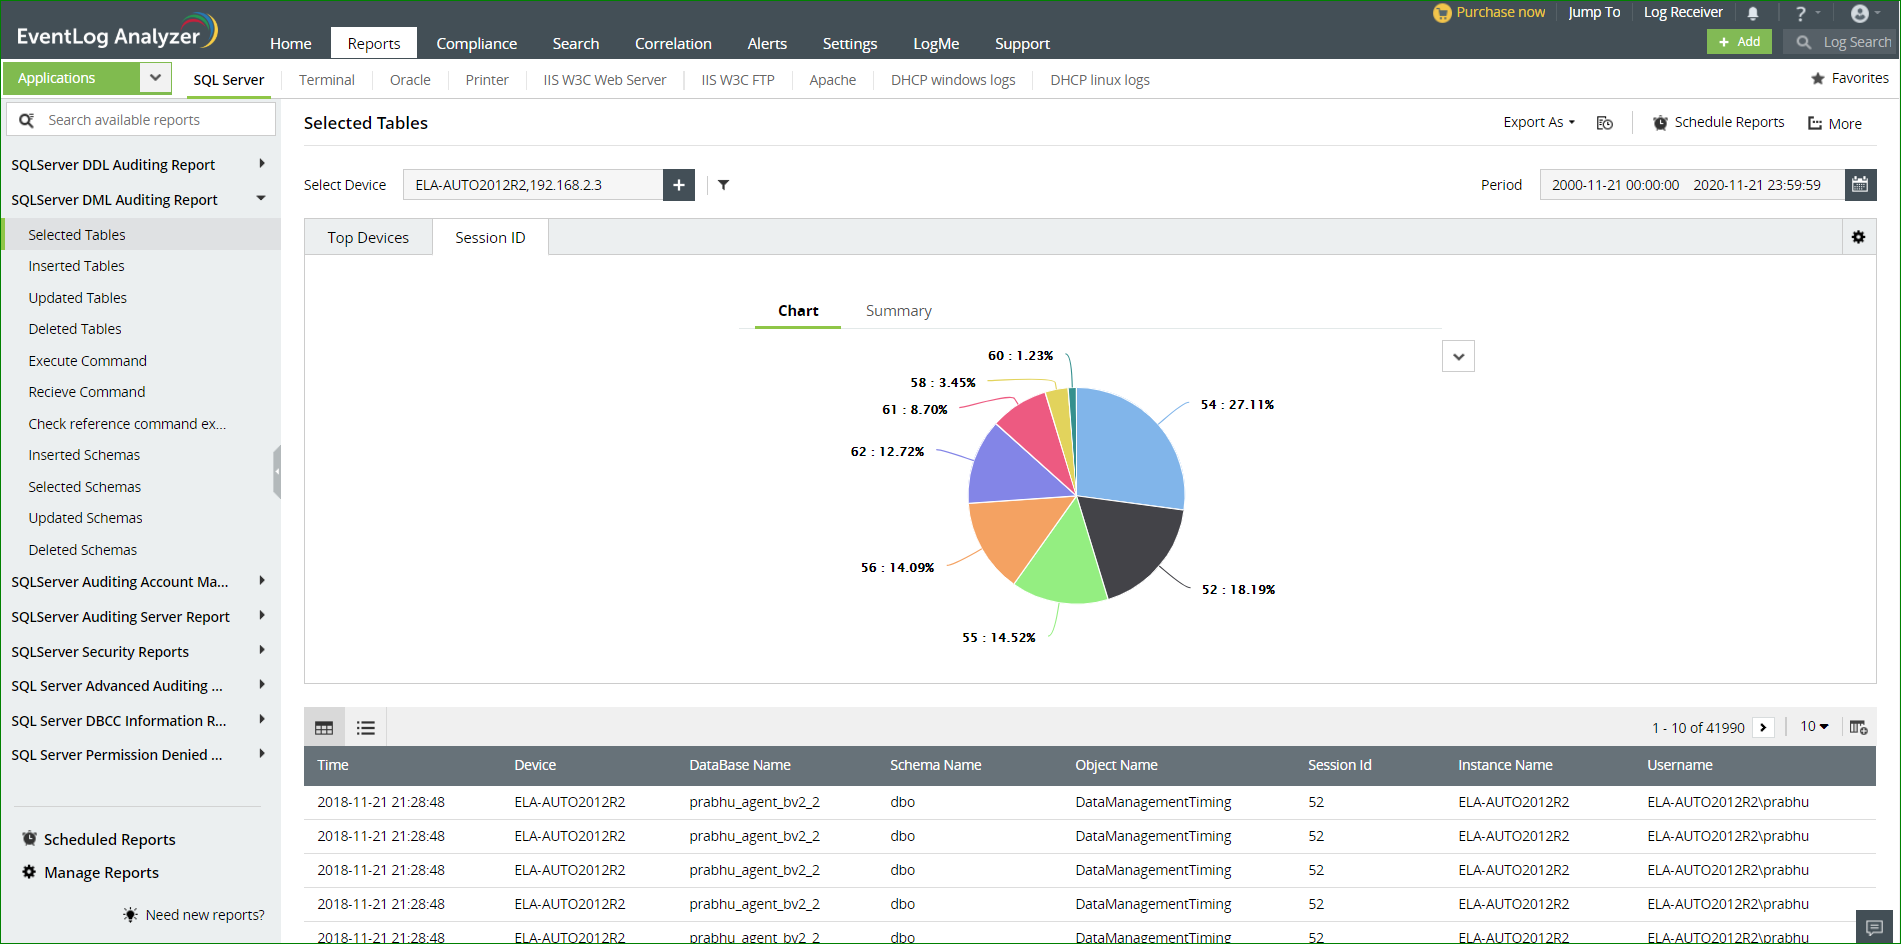Viewport: 1901px width, 944px height.
Task: Open chart settings gear icon
Action: [1858, 238]
